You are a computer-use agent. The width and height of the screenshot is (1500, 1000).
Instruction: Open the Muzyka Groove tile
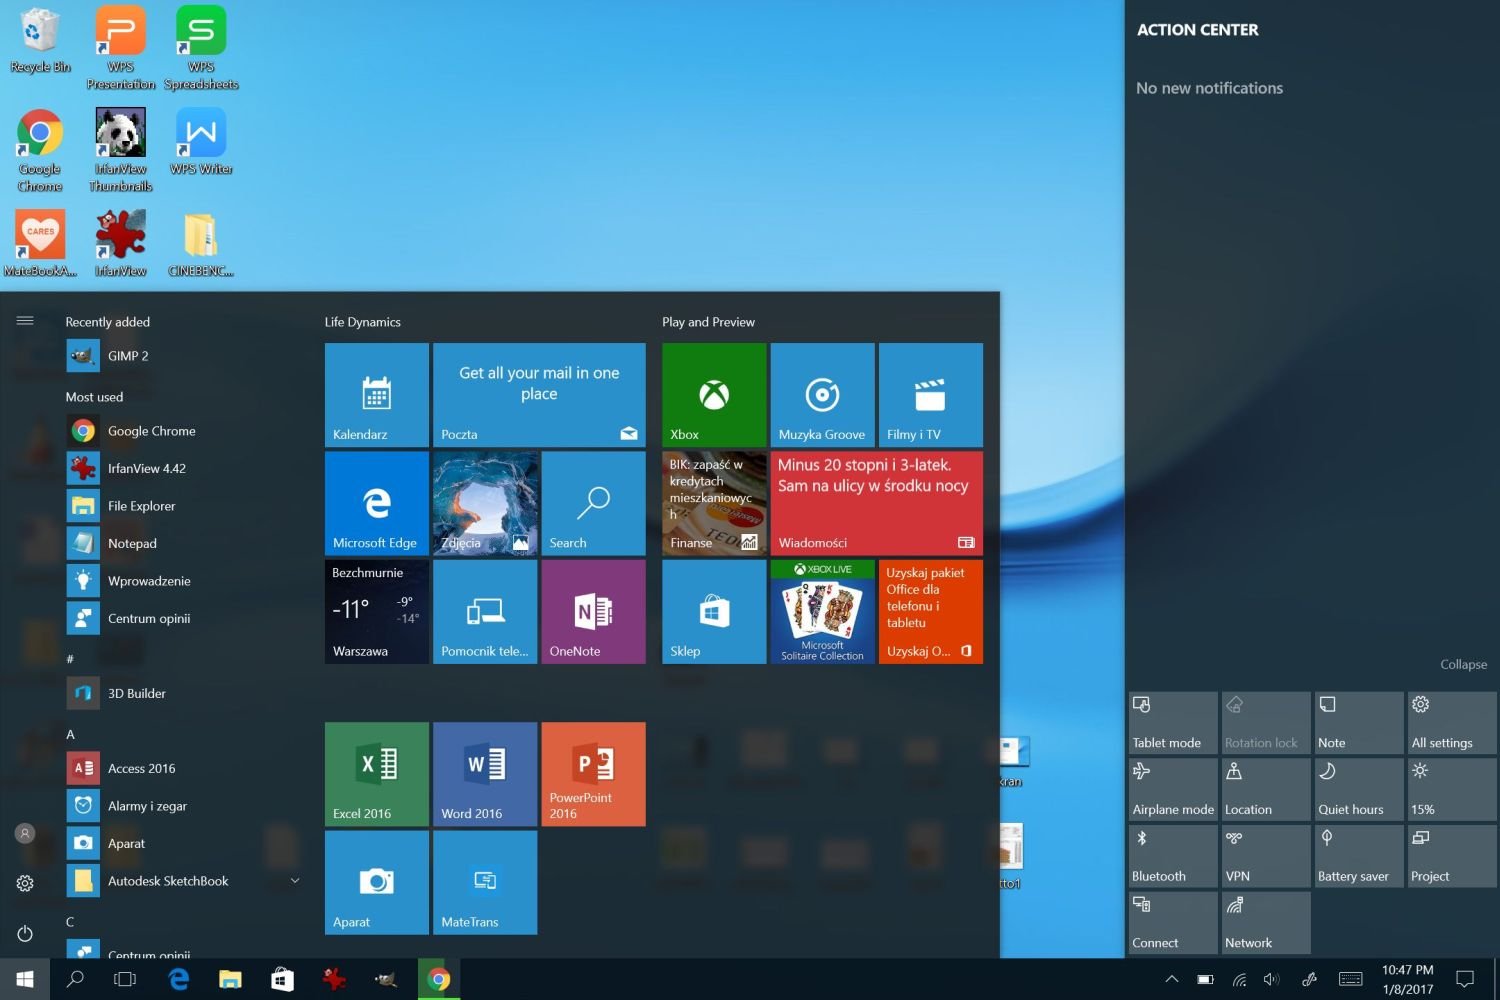(x=822, y=395)
